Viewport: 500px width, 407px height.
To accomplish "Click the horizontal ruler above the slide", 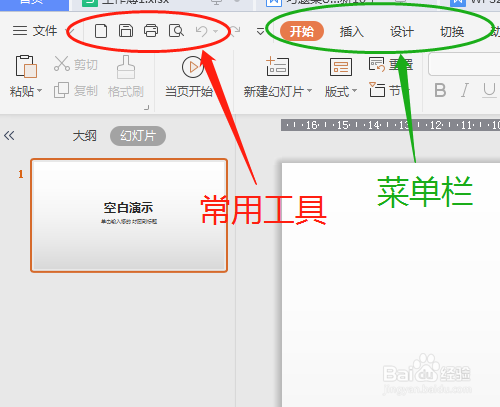I will [x=390, y=125].
